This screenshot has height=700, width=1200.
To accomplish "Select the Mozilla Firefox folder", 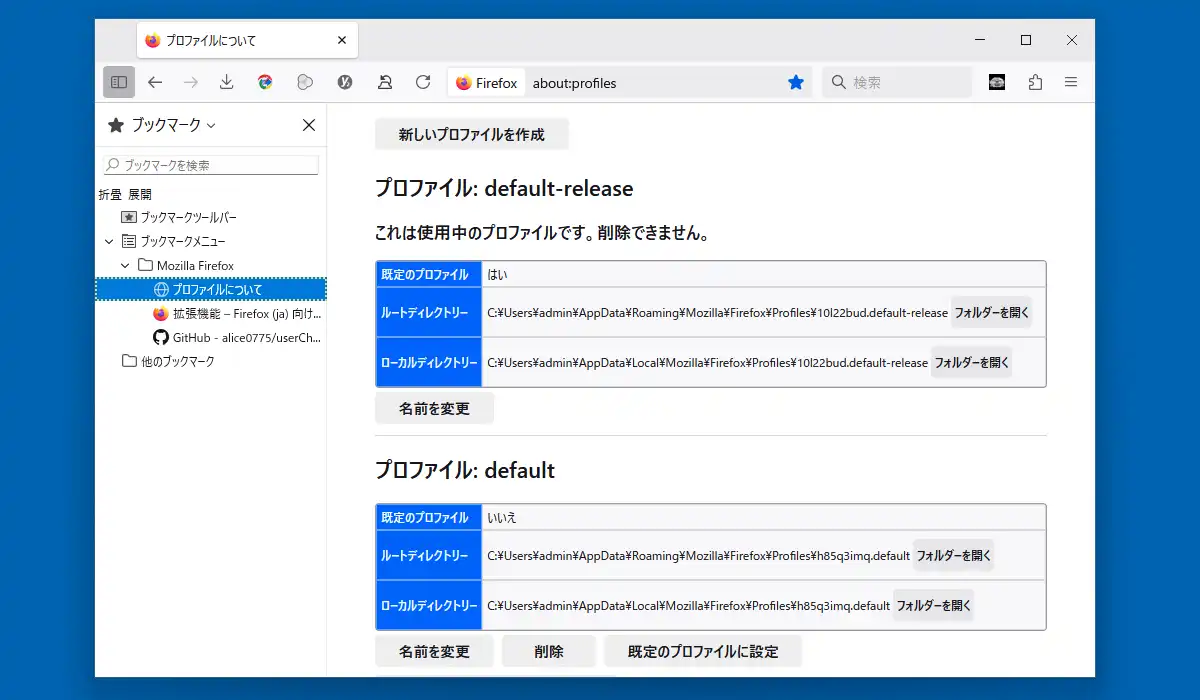I will 186,265.
